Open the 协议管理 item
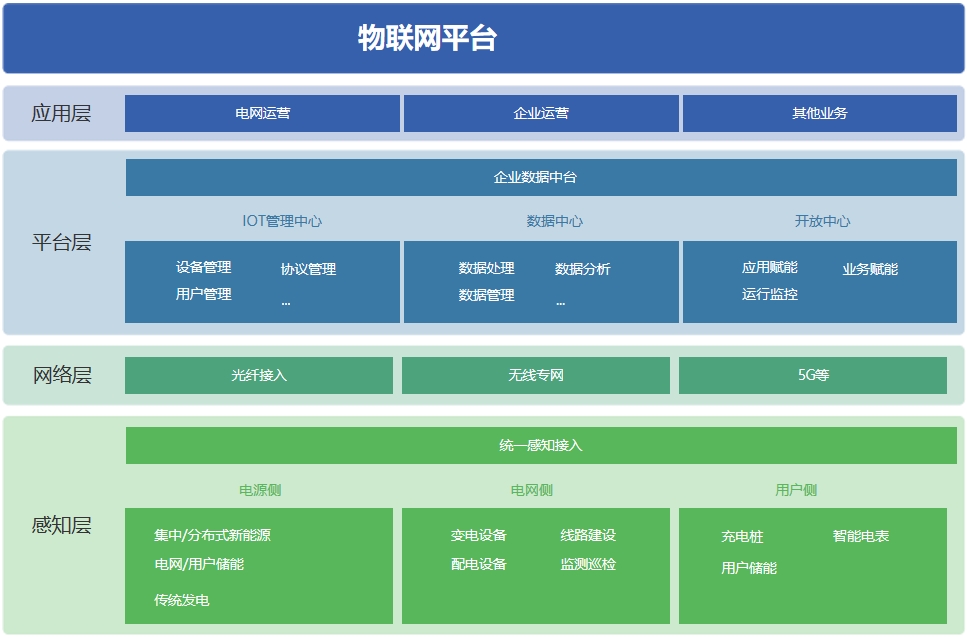 308,269
